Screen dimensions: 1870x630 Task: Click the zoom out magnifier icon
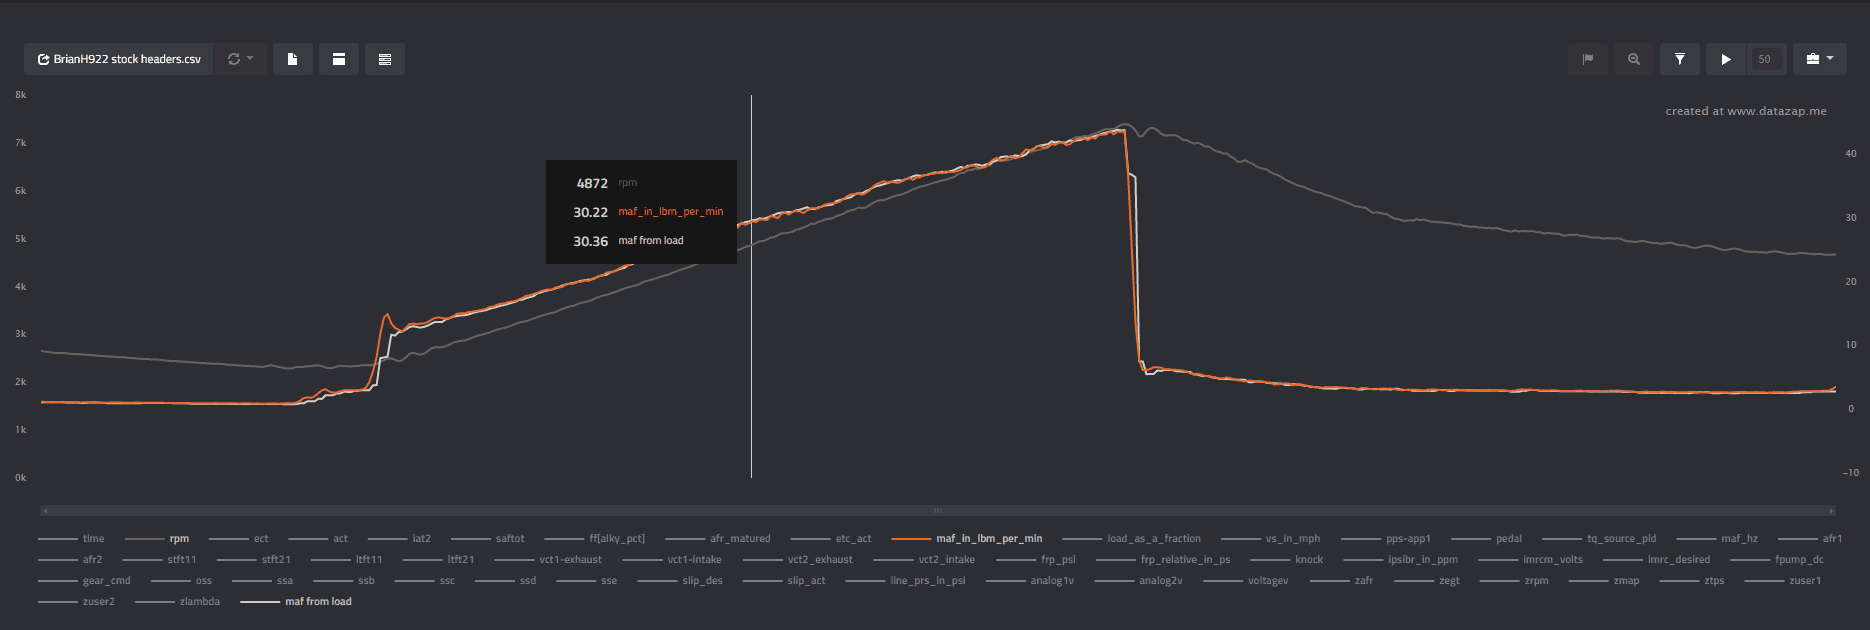pos(1634,59)
